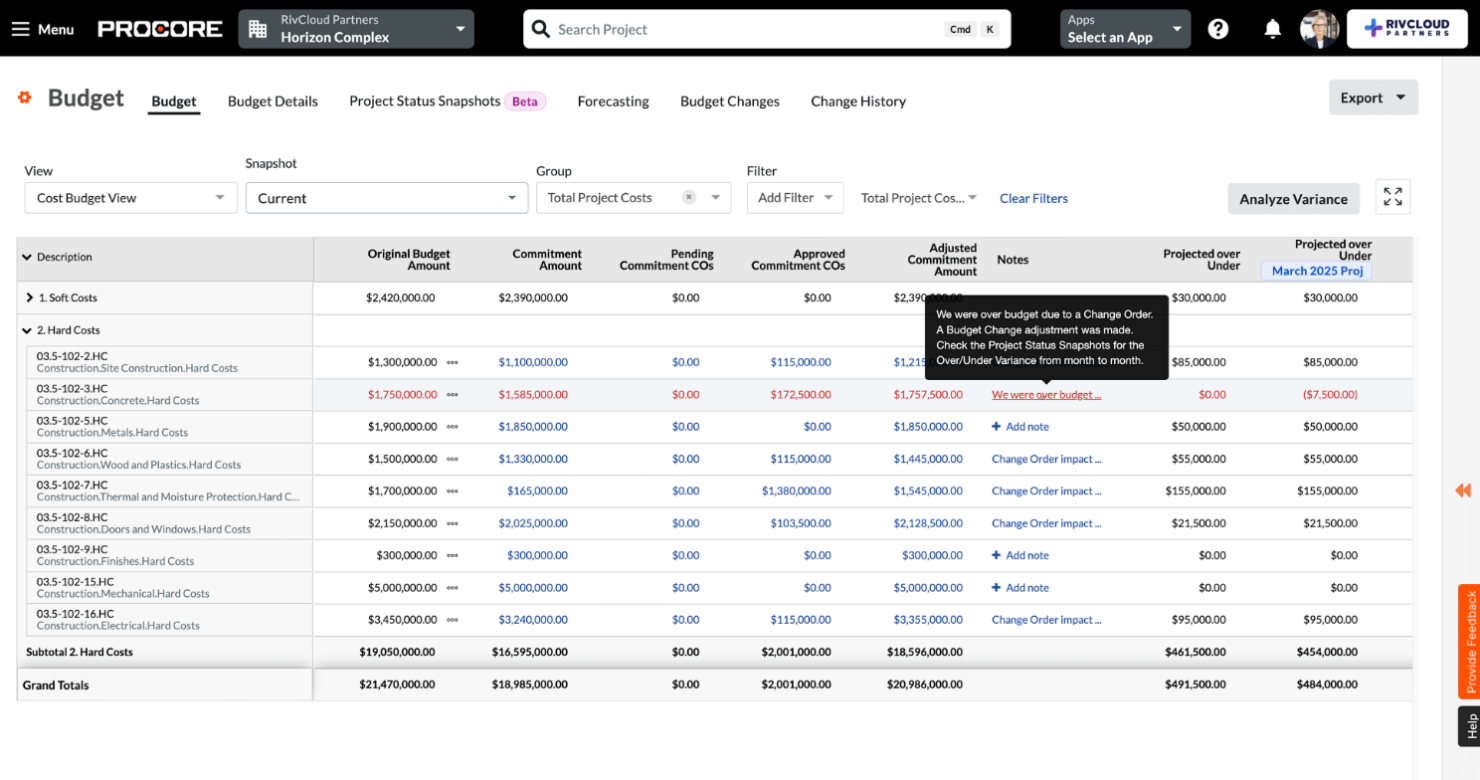Click the Procore logo
This screenshot has width=1480, height=780.
point(160,28)
